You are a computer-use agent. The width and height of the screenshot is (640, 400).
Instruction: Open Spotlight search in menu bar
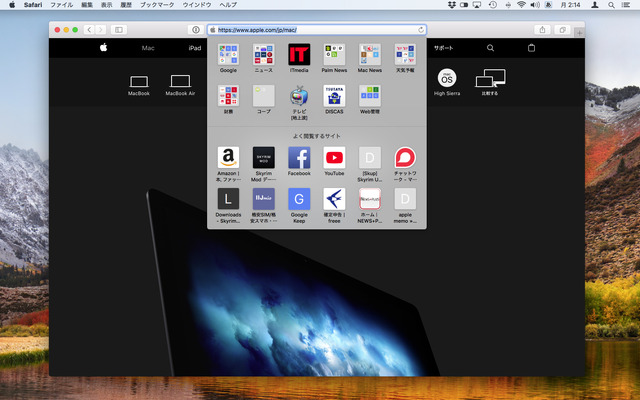[x=611, y=5]
